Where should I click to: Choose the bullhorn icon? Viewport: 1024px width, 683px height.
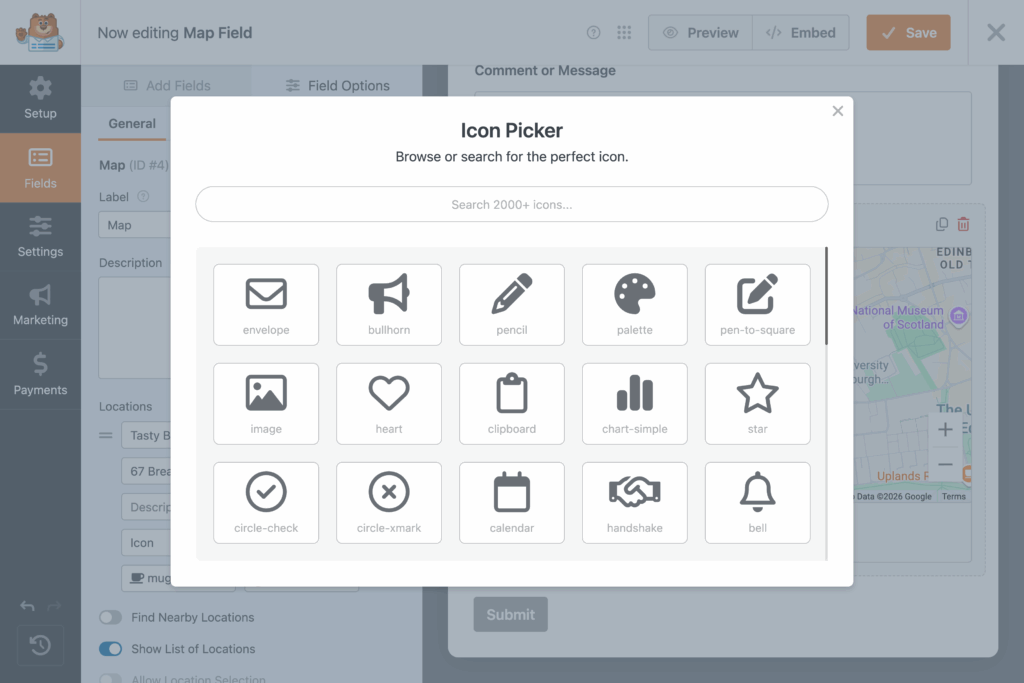(x=389, y=304)
